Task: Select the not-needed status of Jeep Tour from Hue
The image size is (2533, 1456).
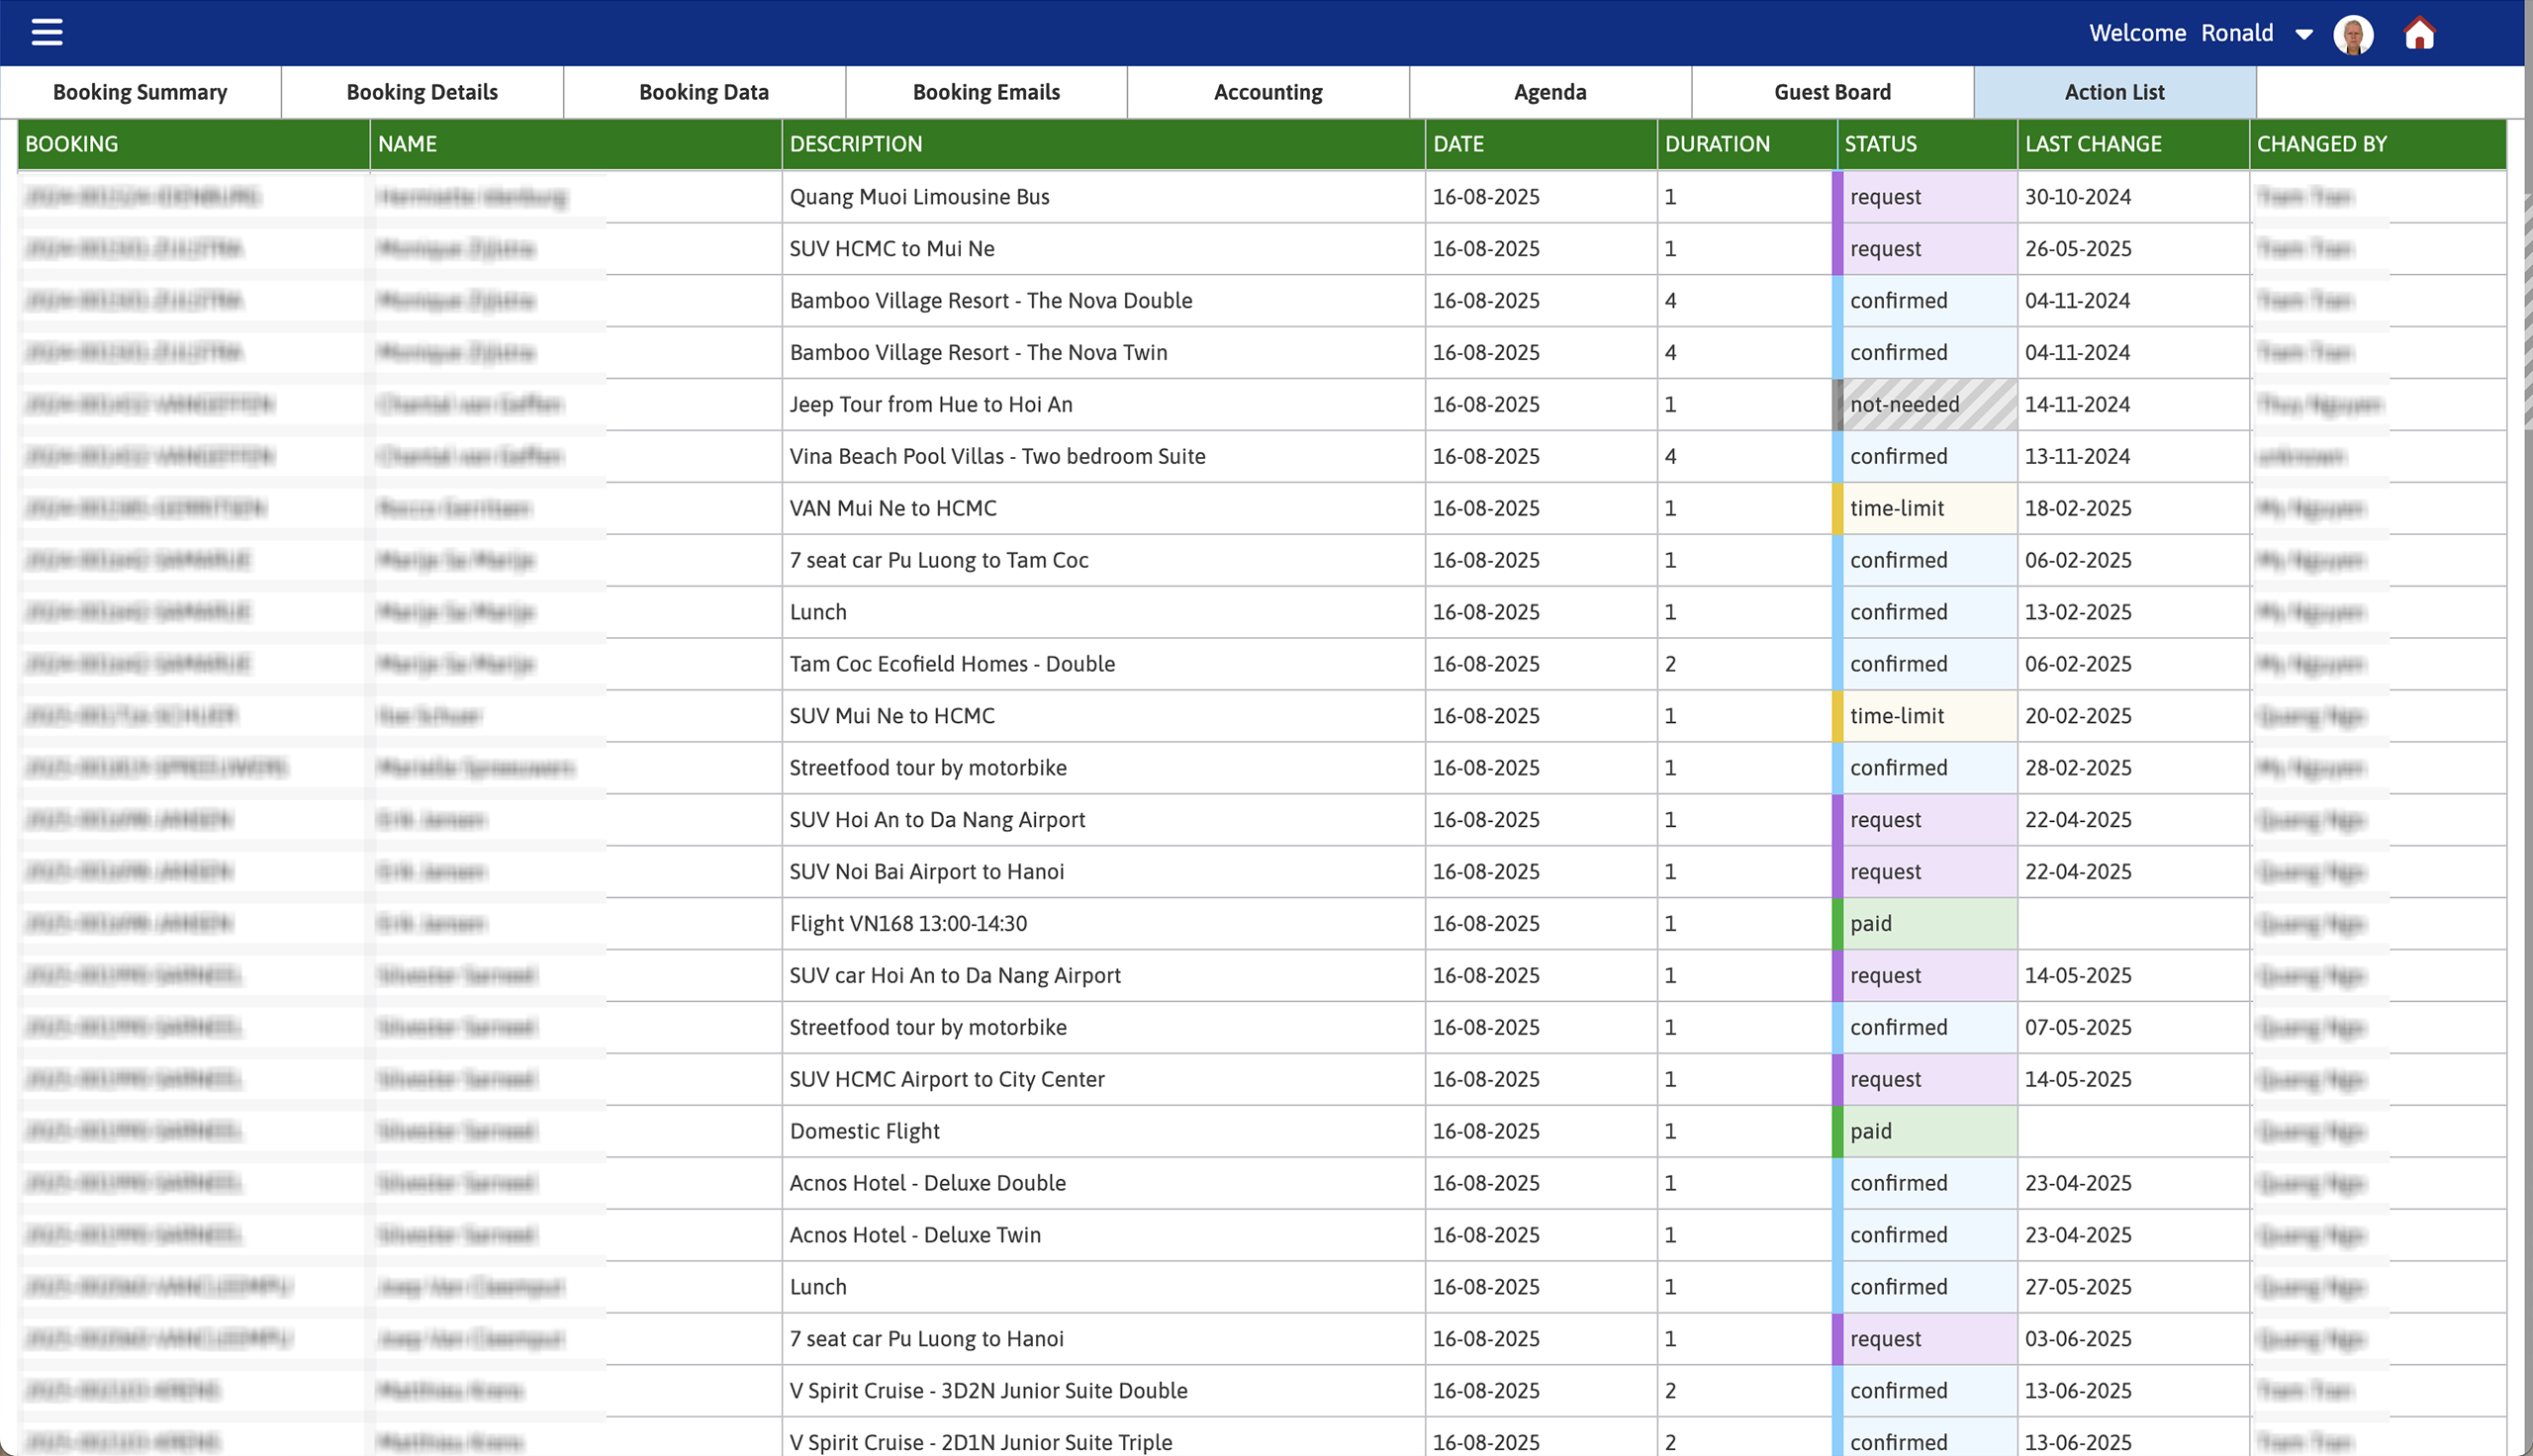Action: [x=1904, y=404]
